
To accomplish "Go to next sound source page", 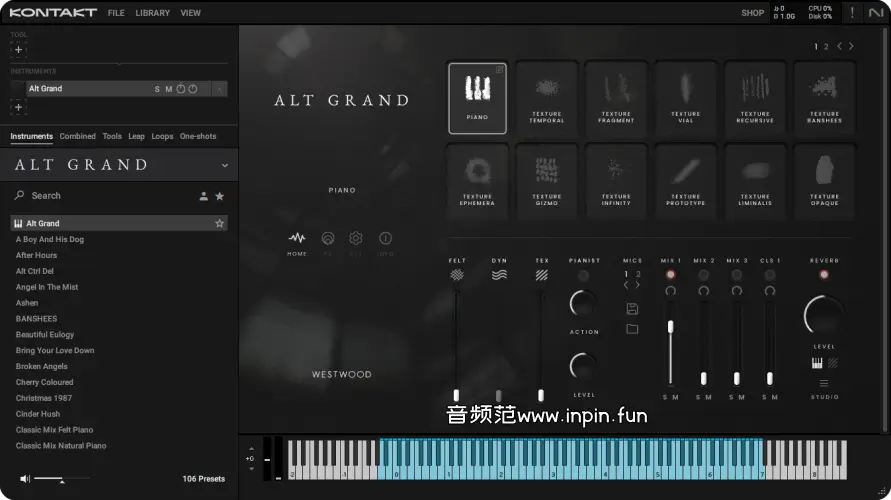I will [851, 46].
